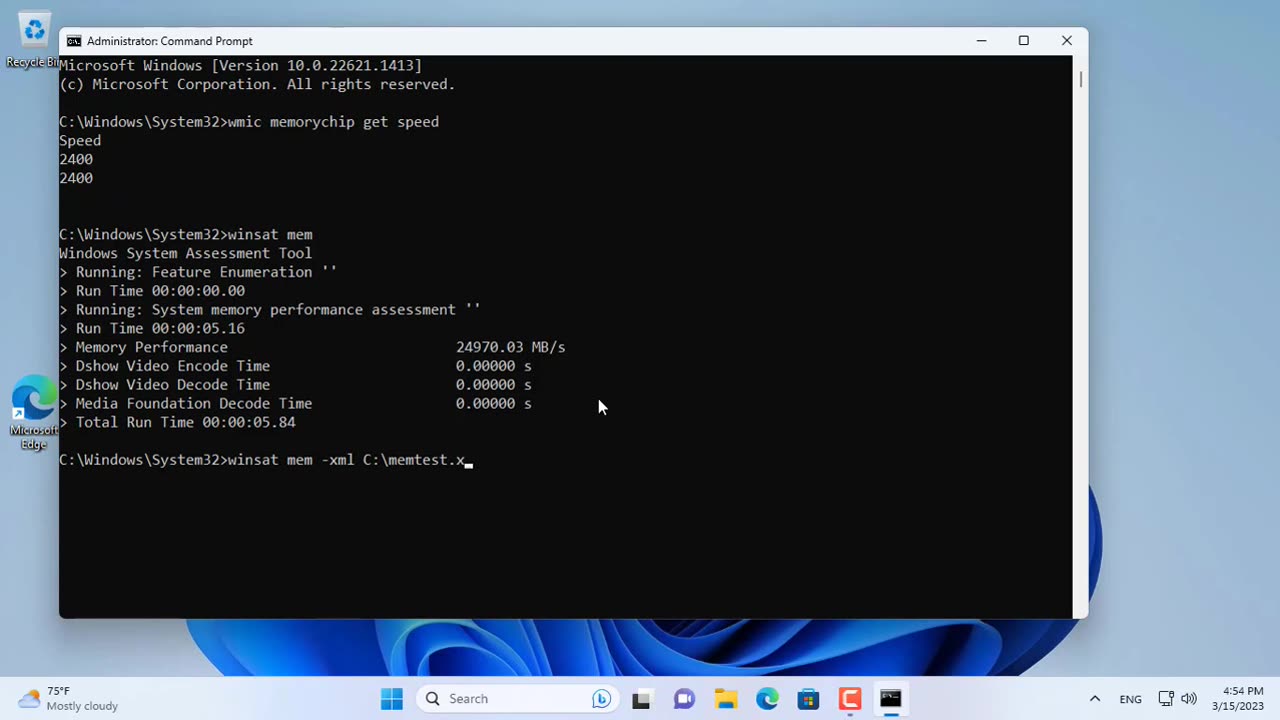Image resolution: width=1280 pixels, height=720 pixels.
Task: Click the 'Administrator: Command Prompt' title text
Action: [x=170, y=41]
